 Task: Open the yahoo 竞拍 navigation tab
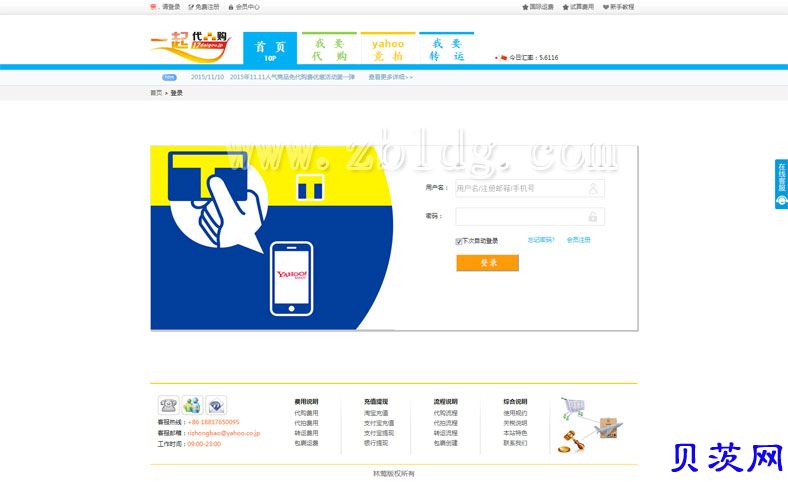(x=387, y=49)
